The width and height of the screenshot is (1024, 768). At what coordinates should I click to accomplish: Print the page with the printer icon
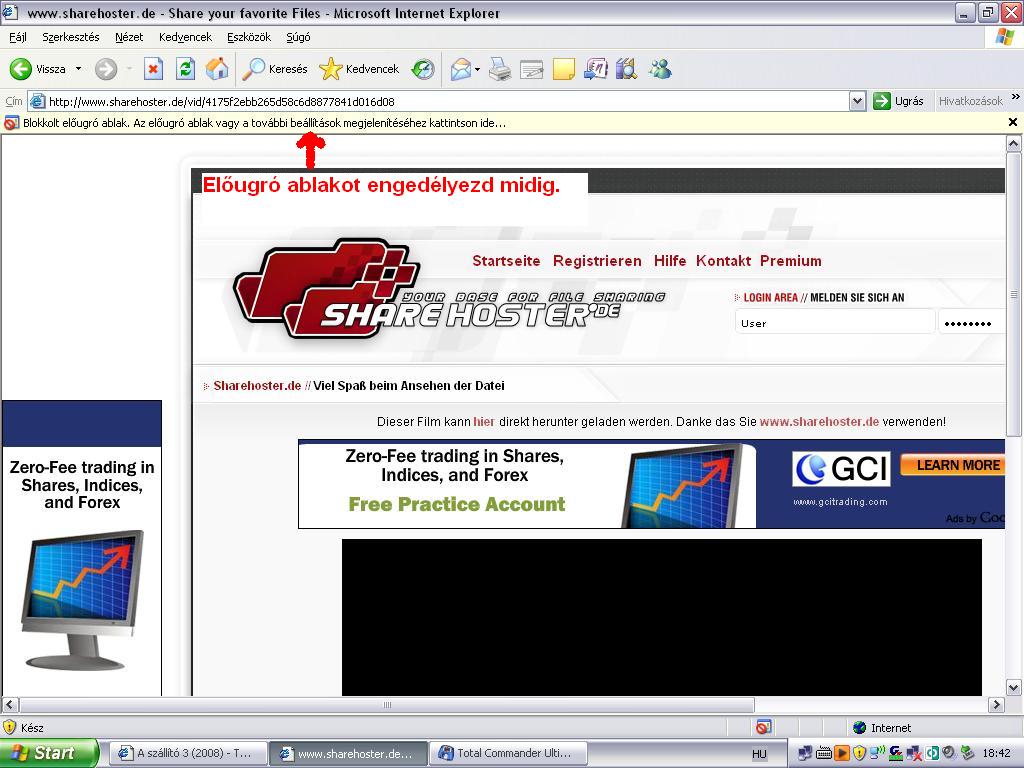tap(500, 69)
